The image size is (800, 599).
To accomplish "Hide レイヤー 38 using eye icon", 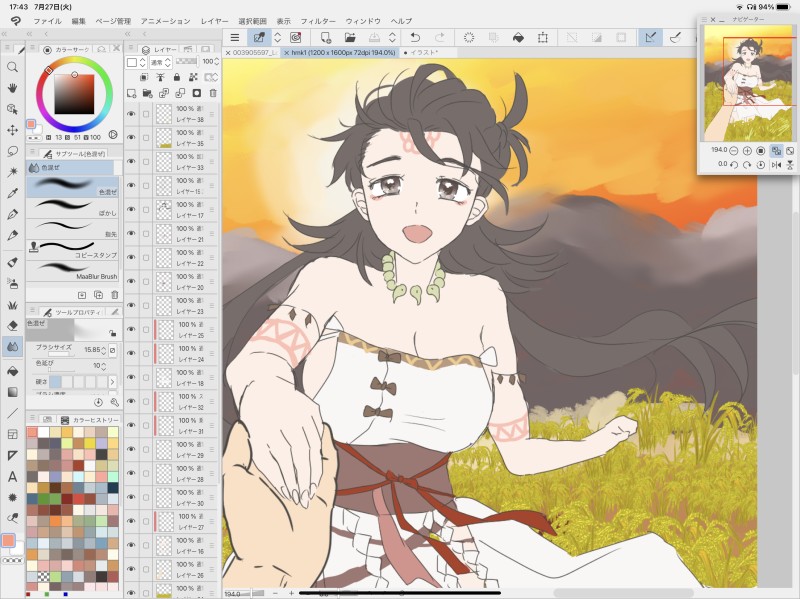I will pos(131,114).
